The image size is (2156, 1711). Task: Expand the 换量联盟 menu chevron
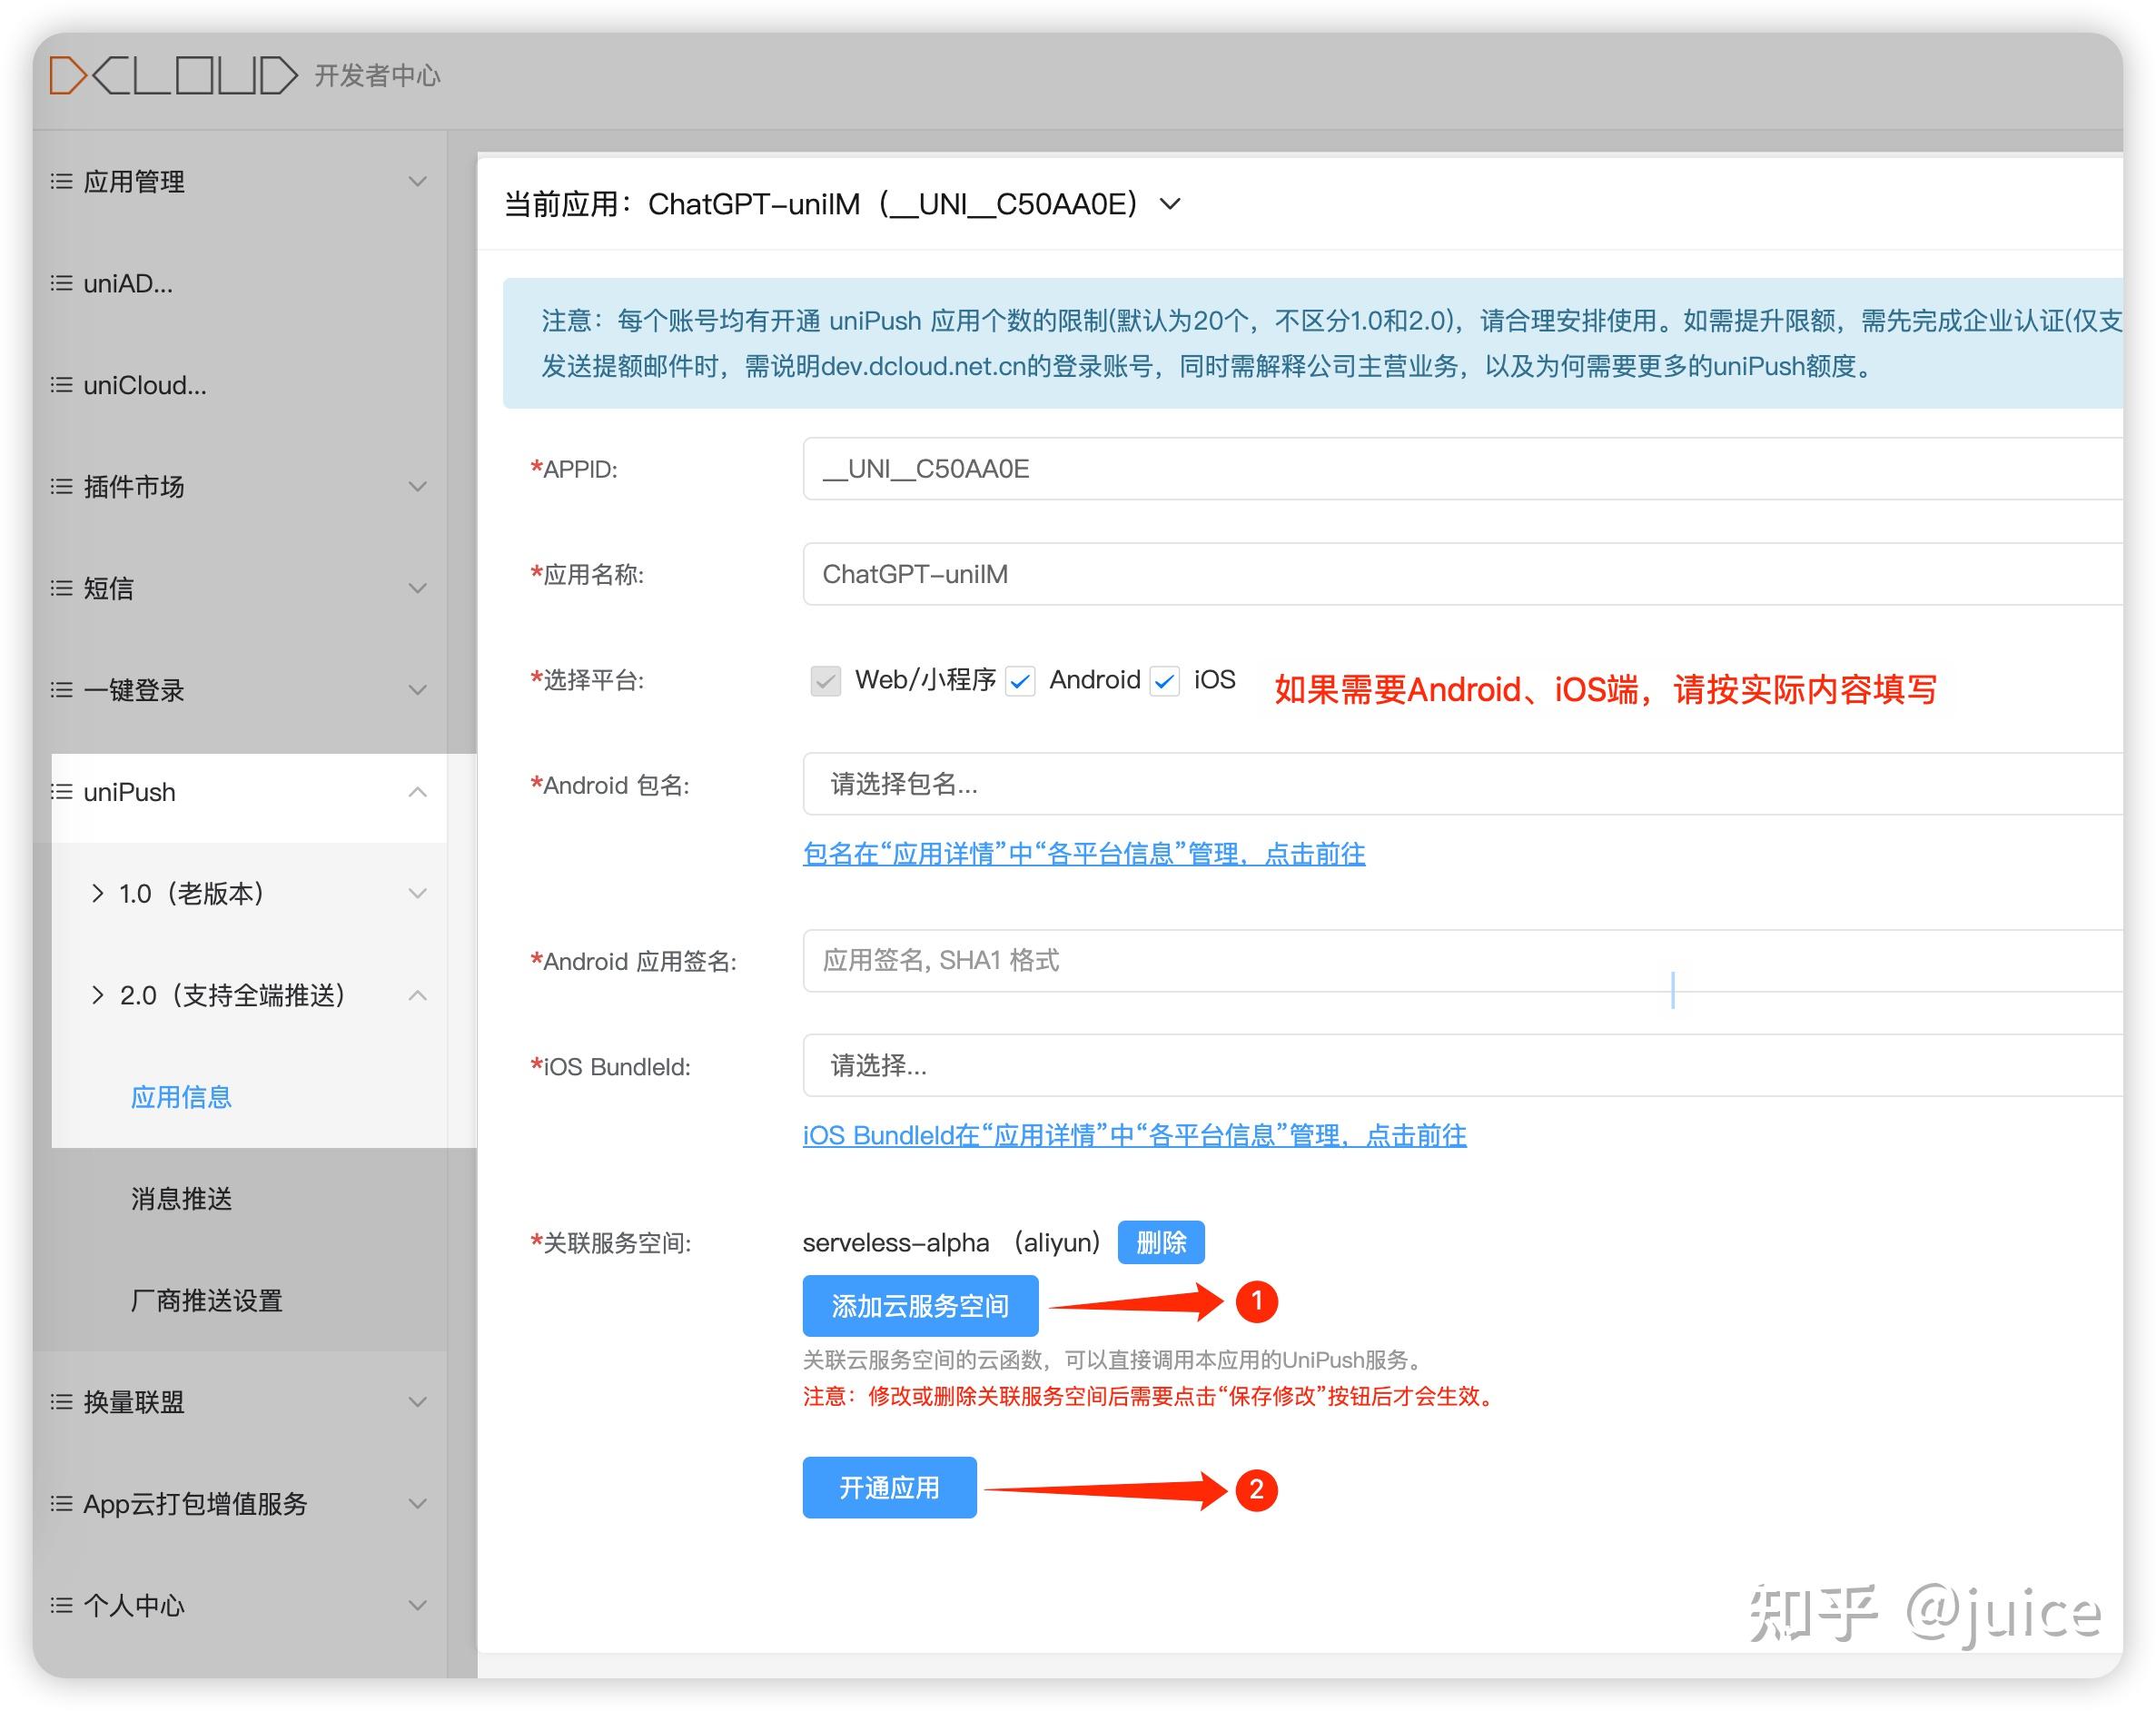point(418,1402)
